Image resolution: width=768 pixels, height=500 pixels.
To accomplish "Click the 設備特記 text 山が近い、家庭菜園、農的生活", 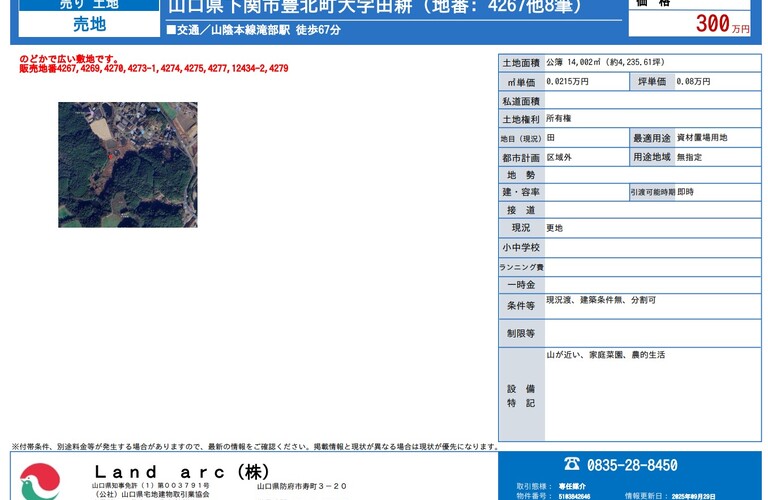I will pos(606,355).
